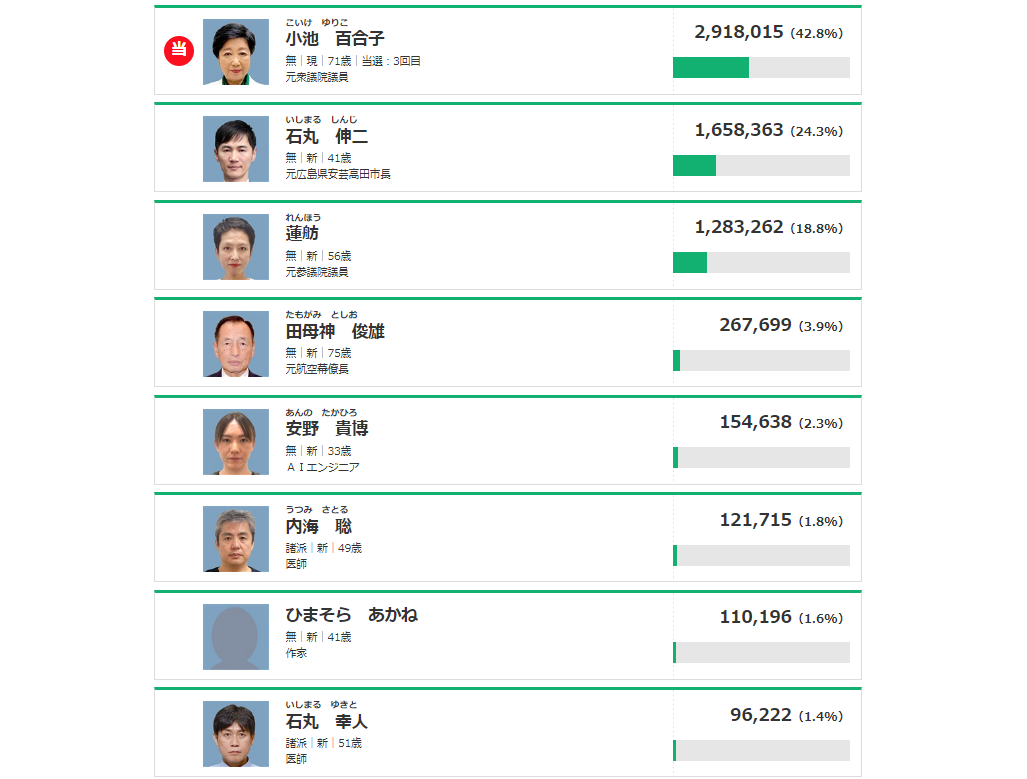
Task: Click the candidate name 内海 聡
Action: pos(319,526)
